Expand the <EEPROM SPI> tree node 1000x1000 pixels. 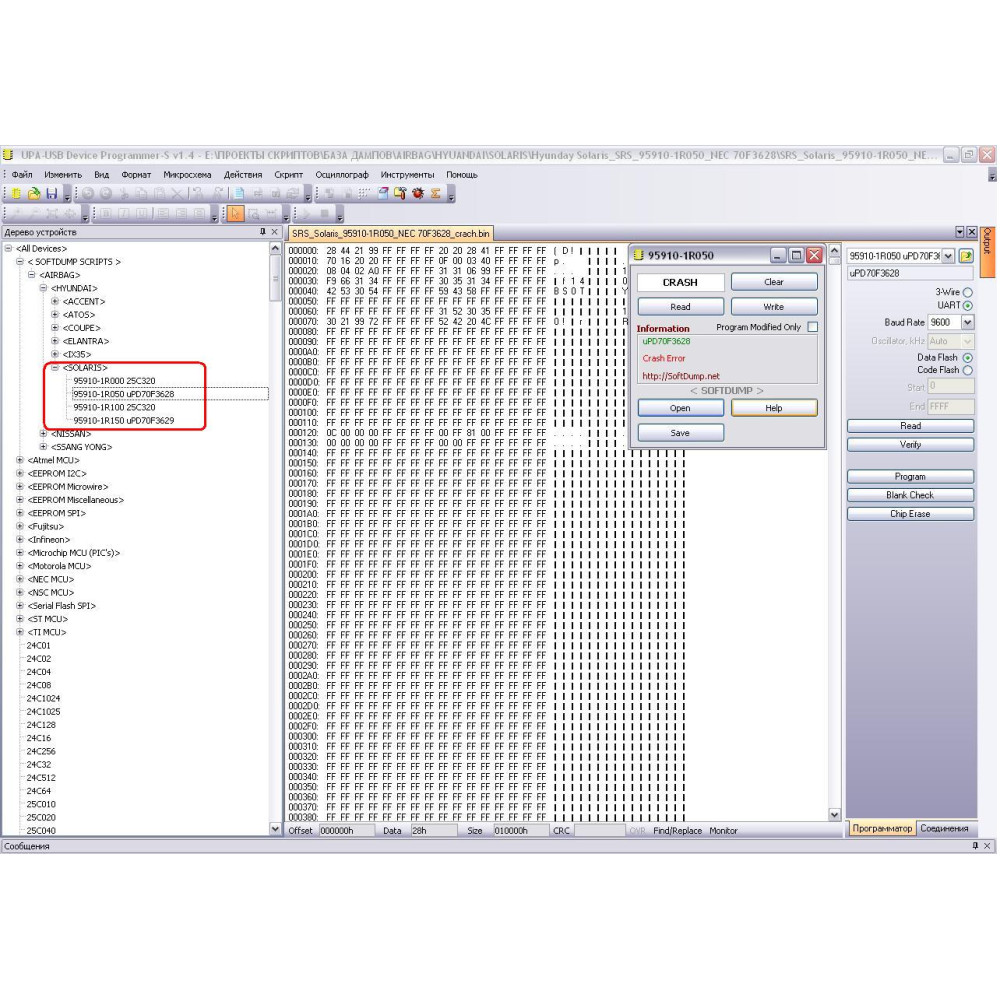coord(20,513)
